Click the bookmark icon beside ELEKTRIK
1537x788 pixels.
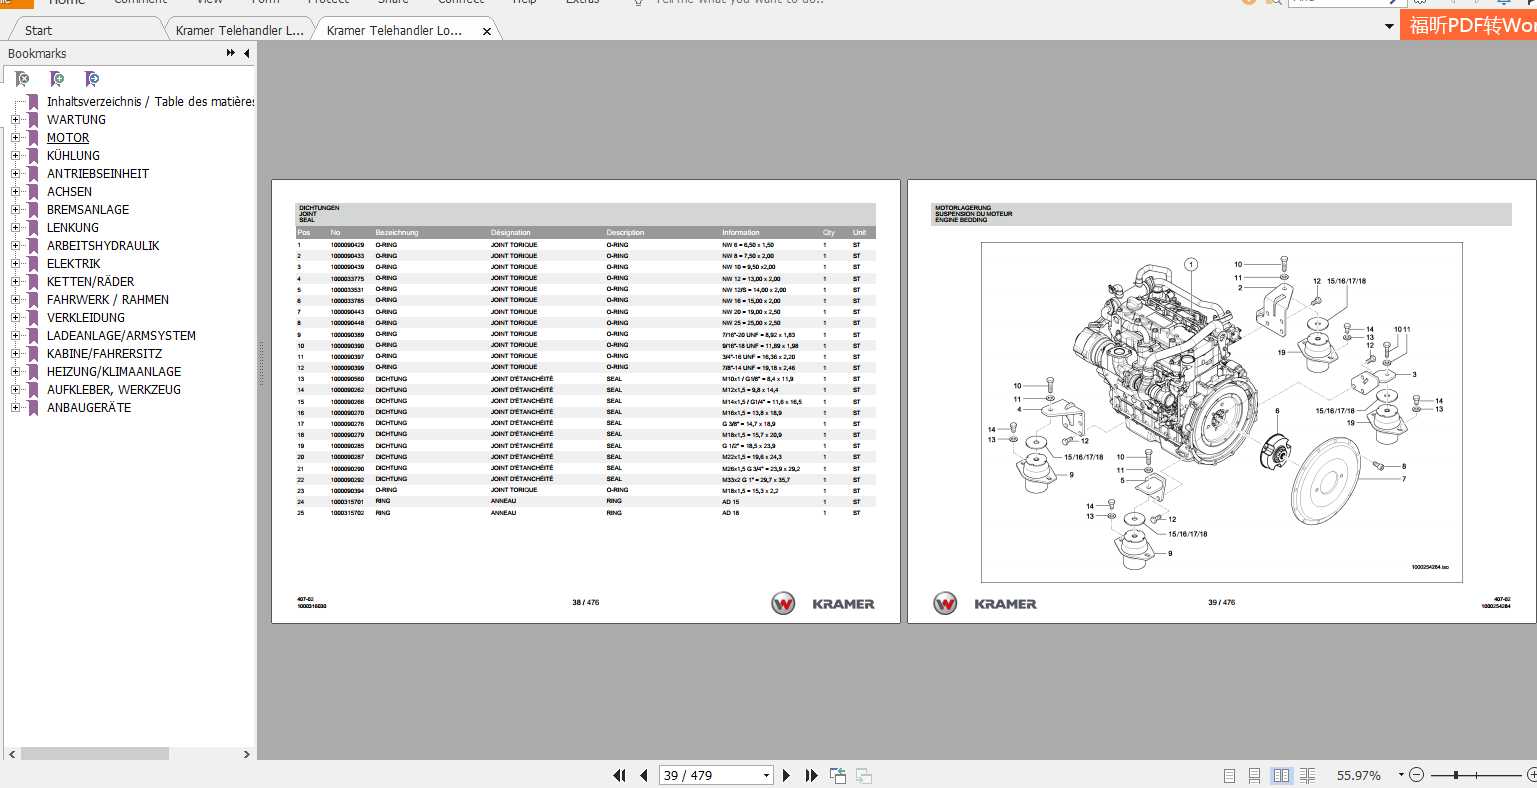[x=33, y=264]
